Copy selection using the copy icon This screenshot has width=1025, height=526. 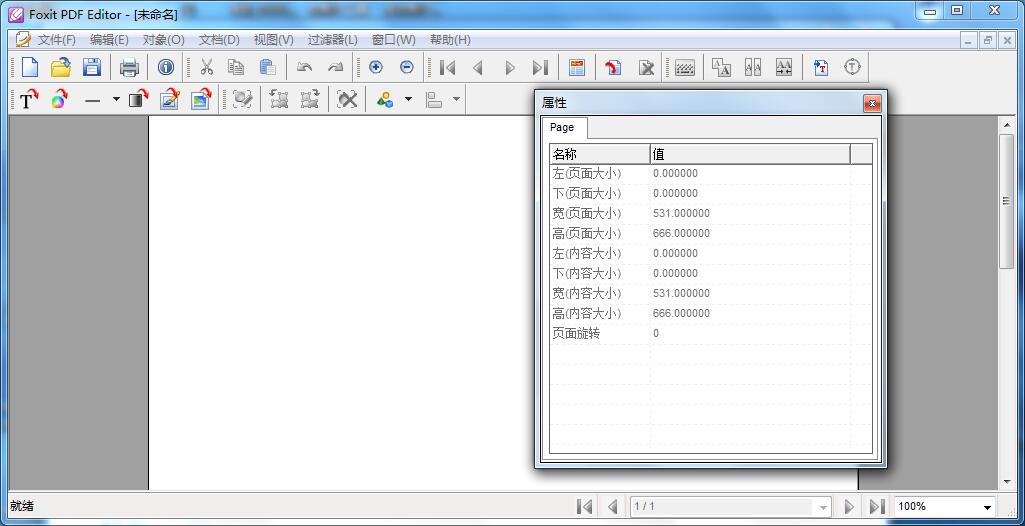click(236, 67)
